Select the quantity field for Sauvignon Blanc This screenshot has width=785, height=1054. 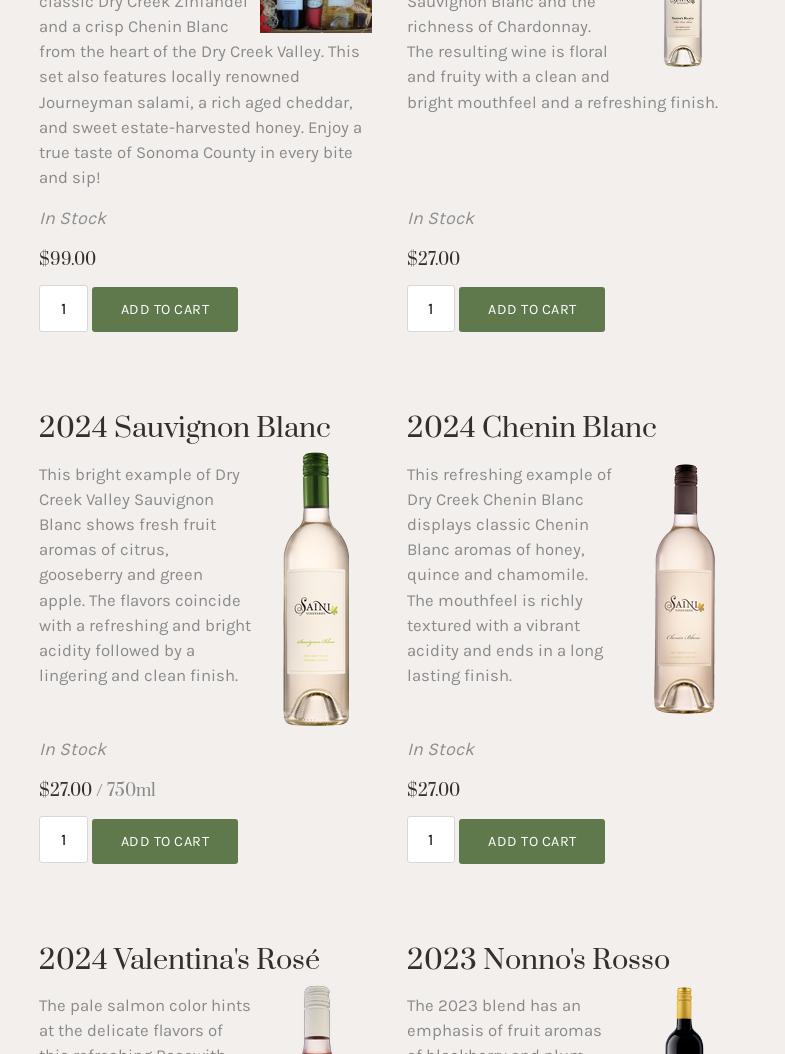[63, 840]
